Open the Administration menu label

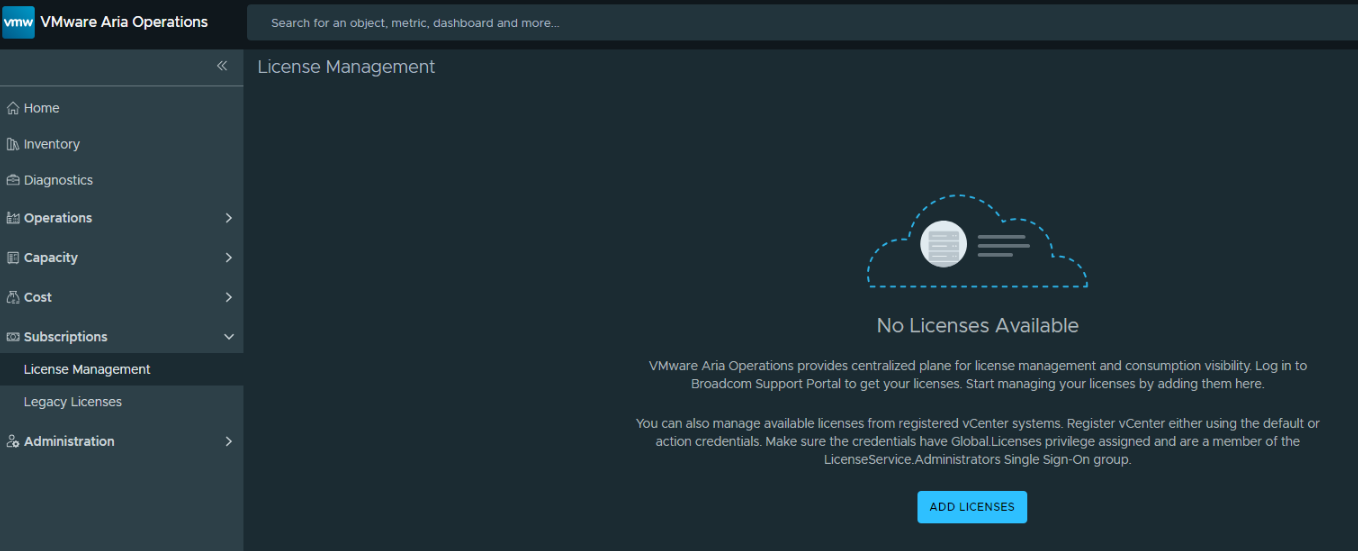[69, 441]
